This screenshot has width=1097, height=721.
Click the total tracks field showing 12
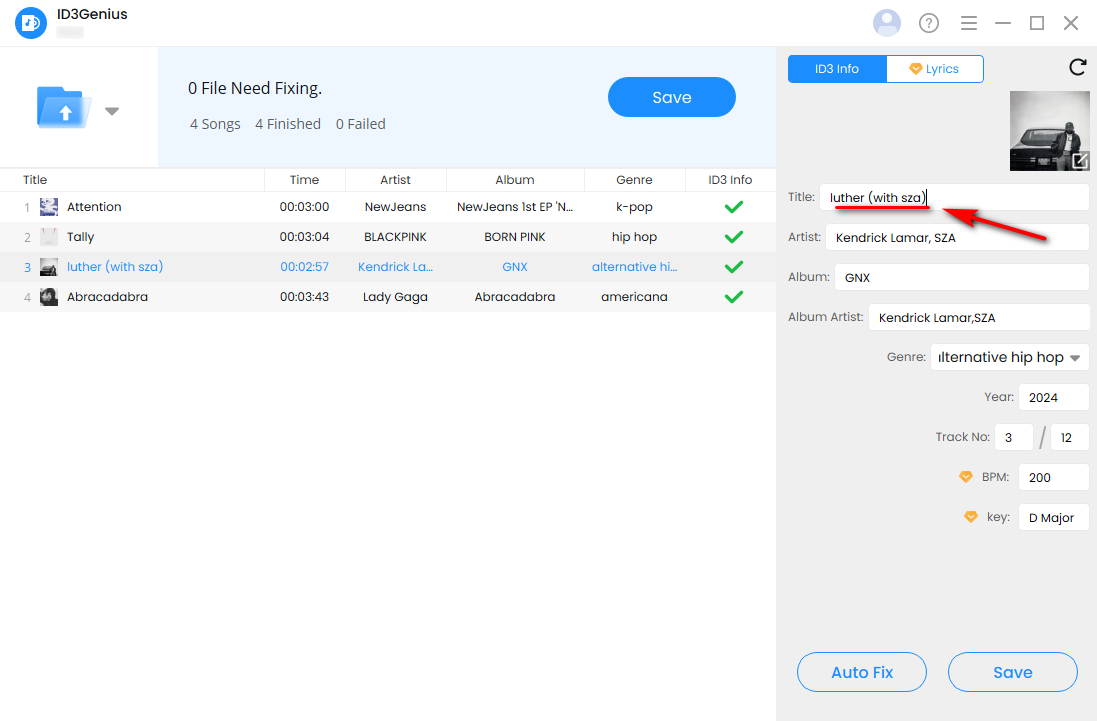[x=1070, y=437]
